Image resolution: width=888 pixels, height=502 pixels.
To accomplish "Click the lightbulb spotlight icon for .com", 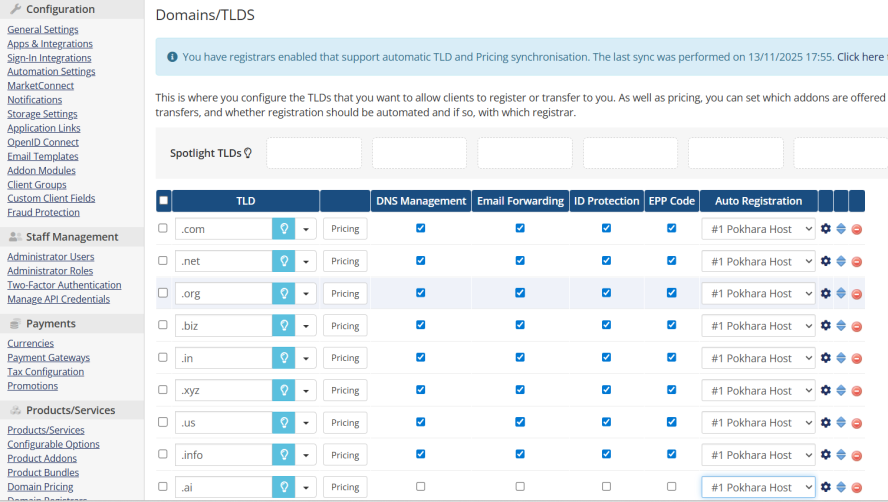I will point(283,229).
